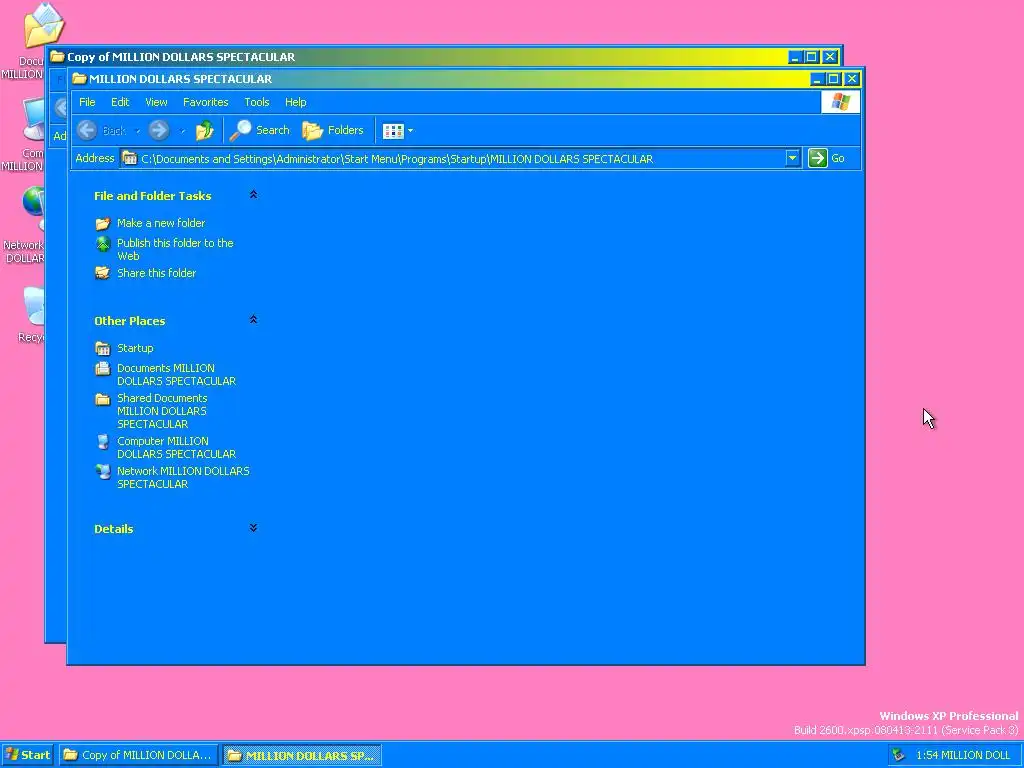Go up one folder level

pos(204,131)
